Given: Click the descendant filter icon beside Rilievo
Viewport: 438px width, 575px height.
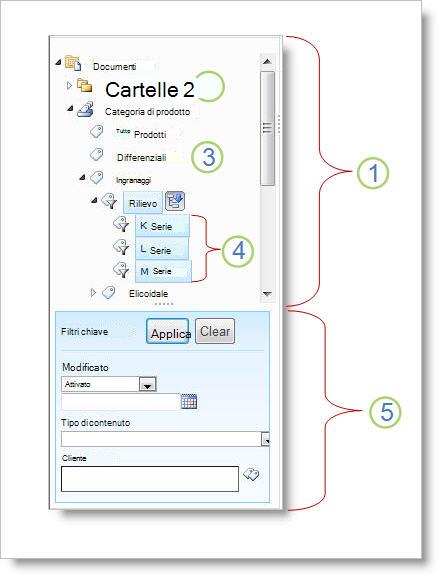Looking at the screenshot, I should click(x=175, y=201).
